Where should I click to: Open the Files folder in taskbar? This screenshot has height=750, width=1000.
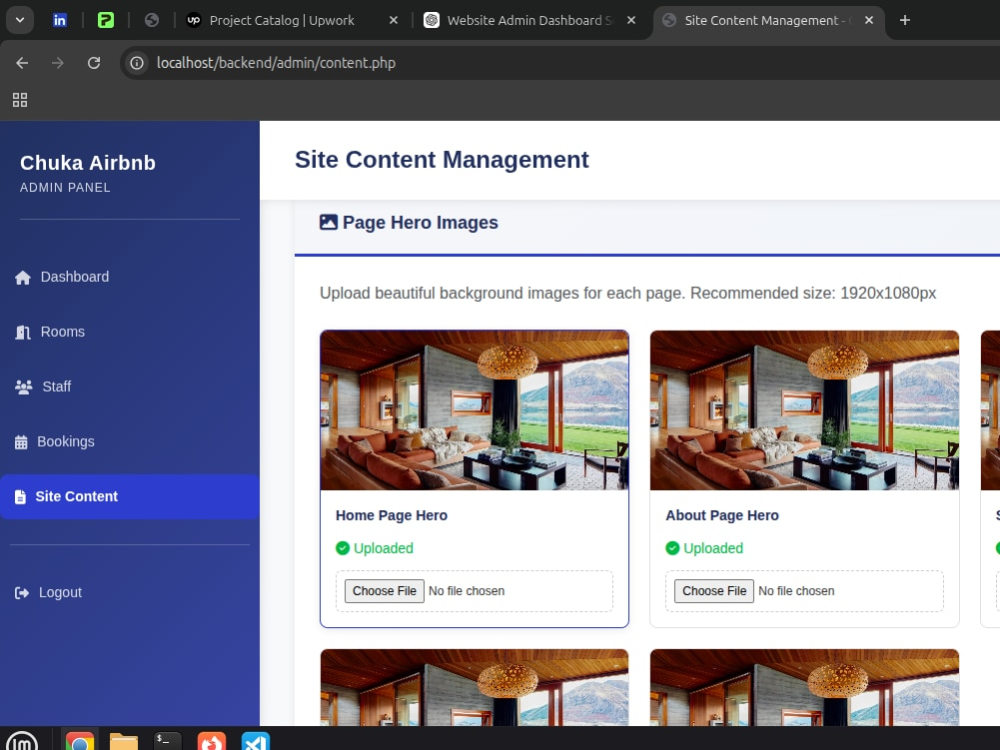(x=124, y=742)
